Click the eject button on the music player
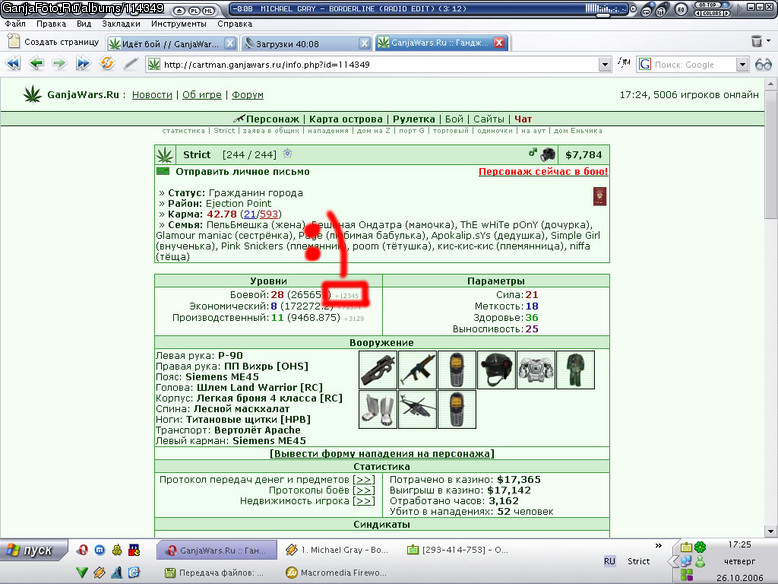Image resolution: width=778 pixels, height=584 pixels. click(180, 10)
